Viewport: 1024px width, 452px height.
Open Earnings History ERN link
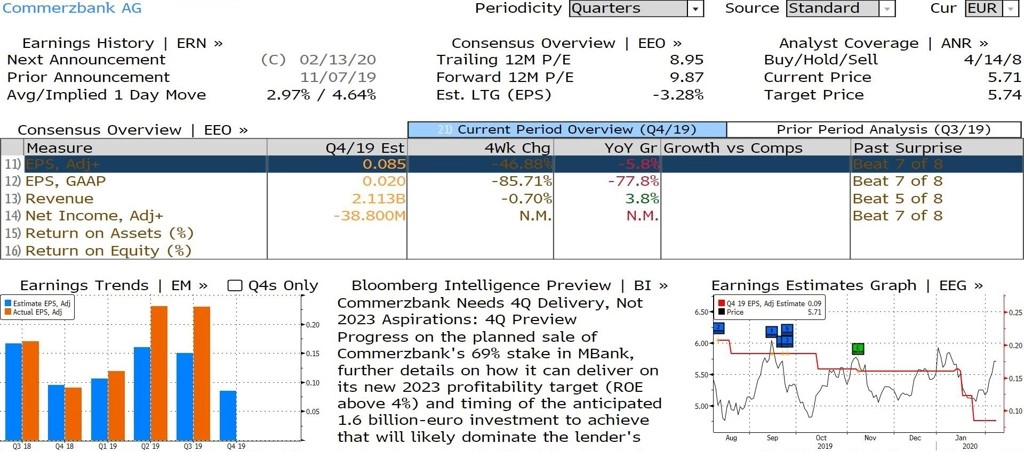(x=122, y=43)
